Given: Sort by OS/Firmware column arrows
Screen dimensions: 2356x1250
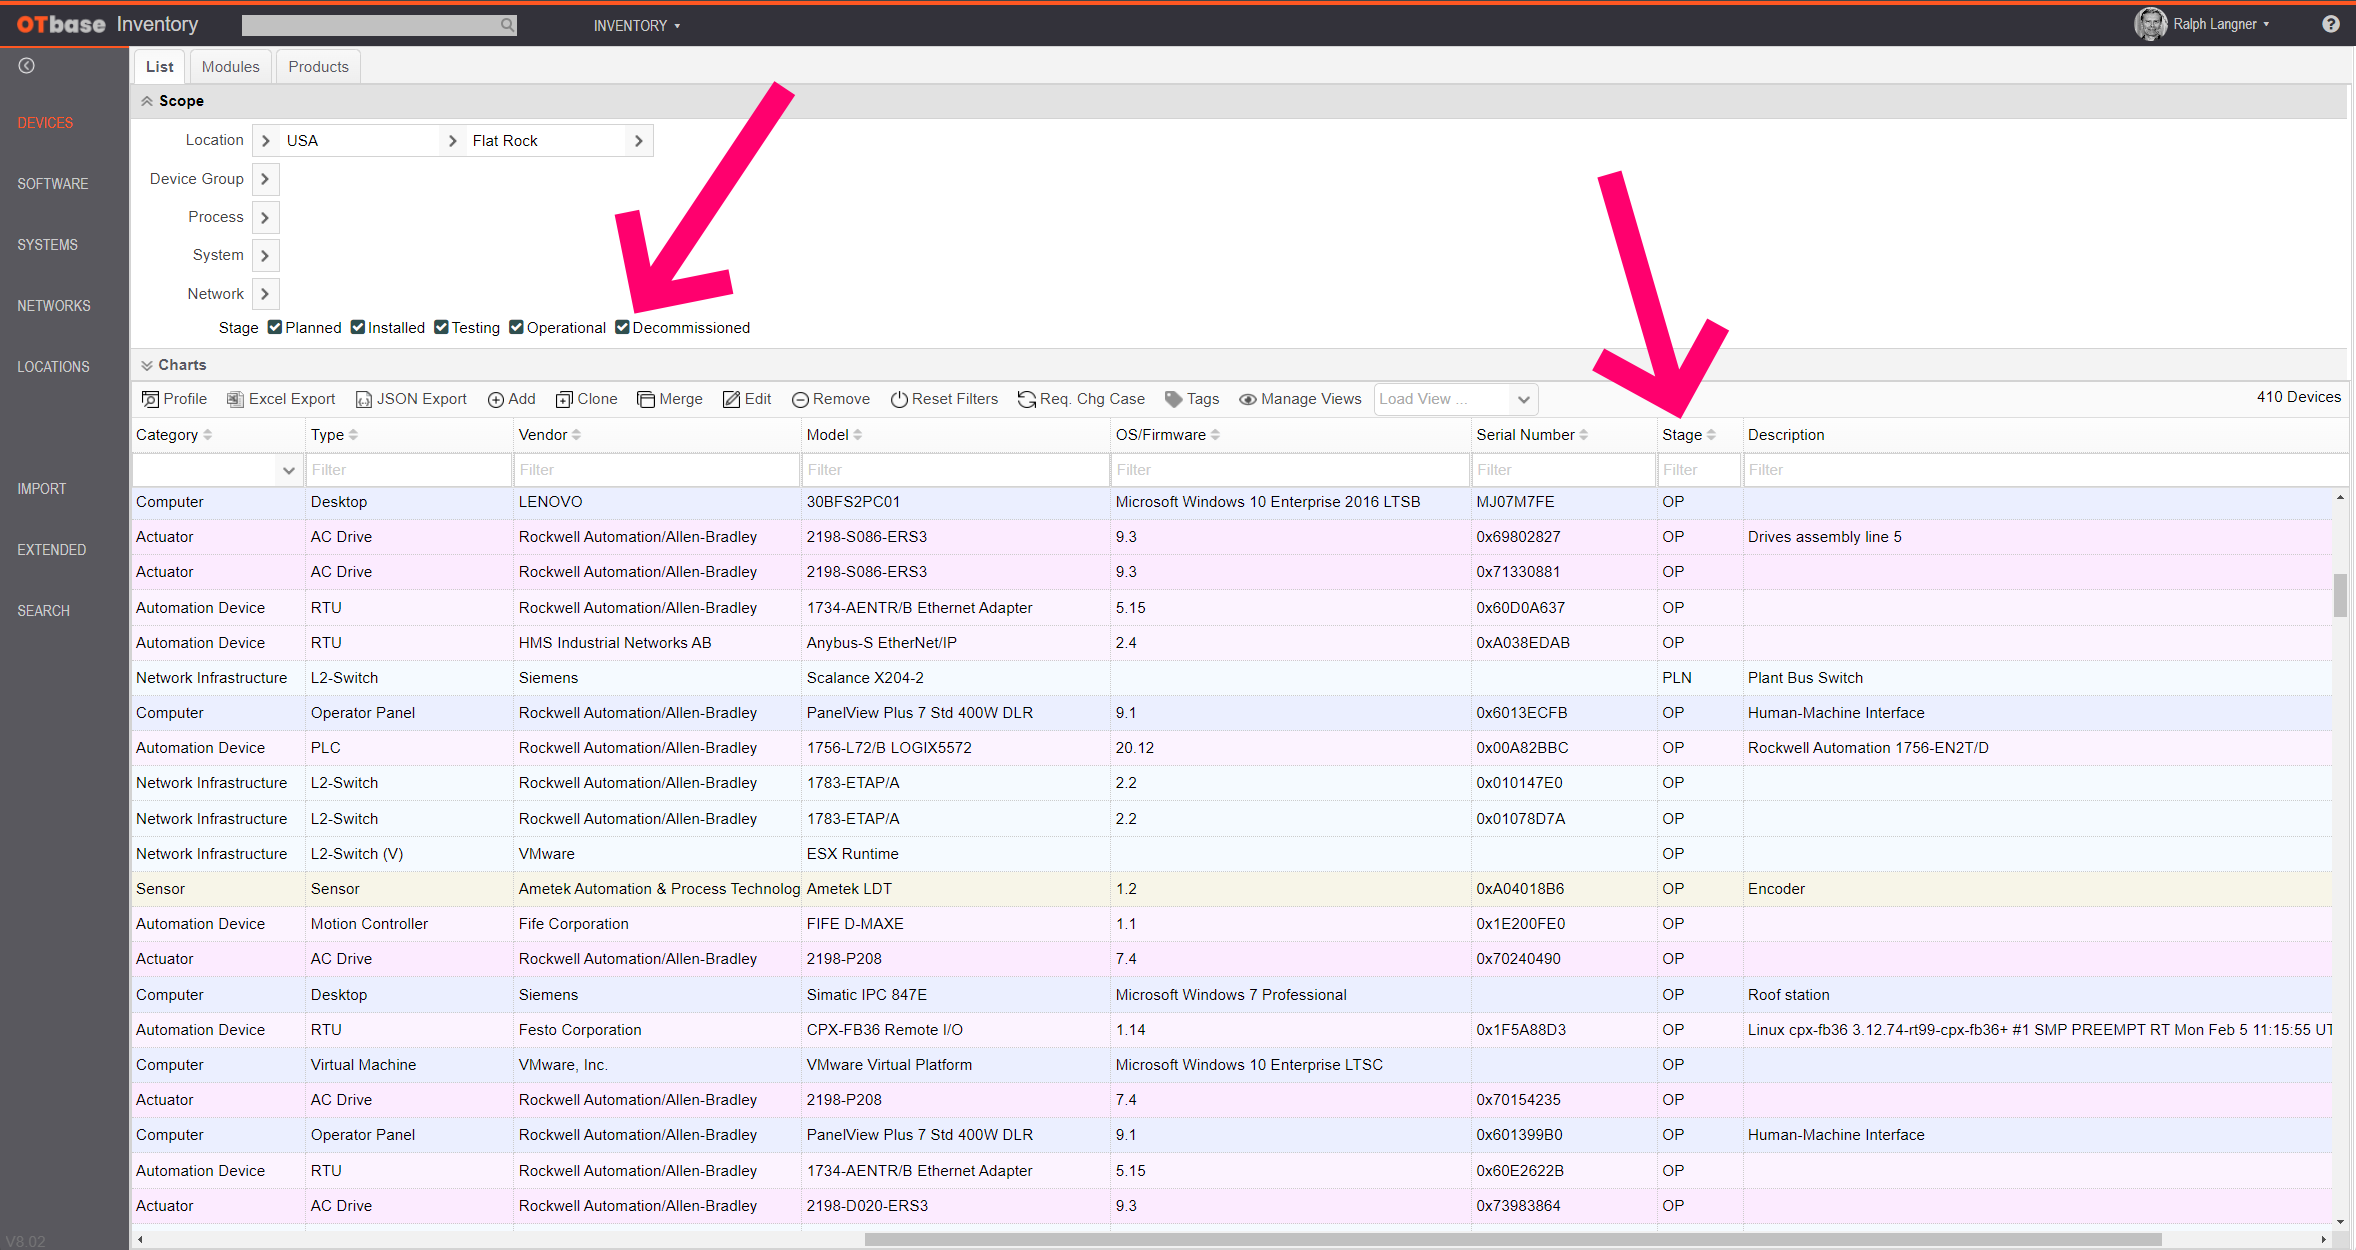Looking at the screenshot, I should (x=1215, y=435).
